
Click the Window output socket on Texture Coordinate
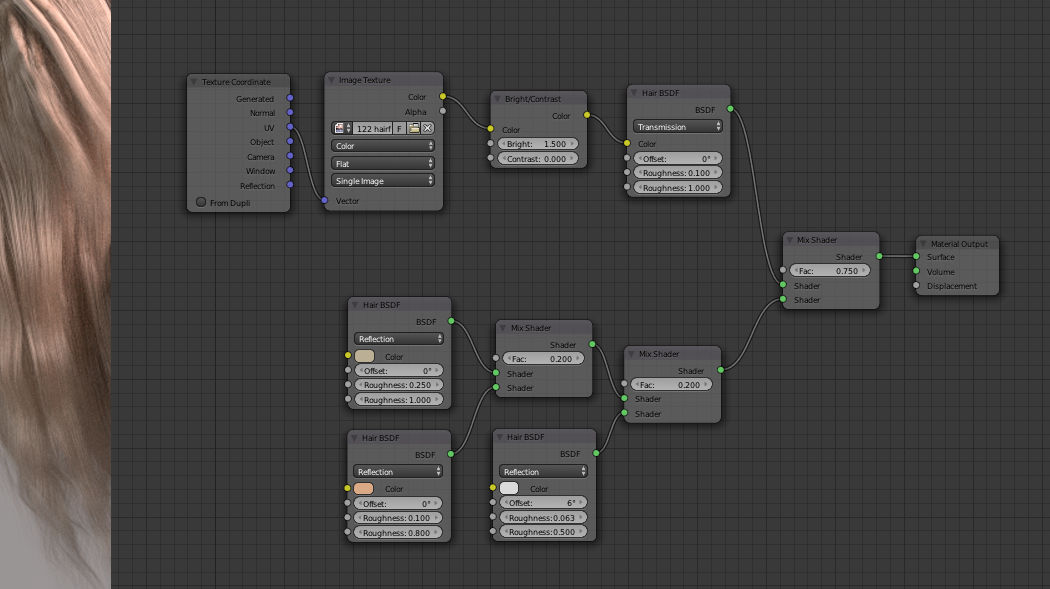coord(290,170)
